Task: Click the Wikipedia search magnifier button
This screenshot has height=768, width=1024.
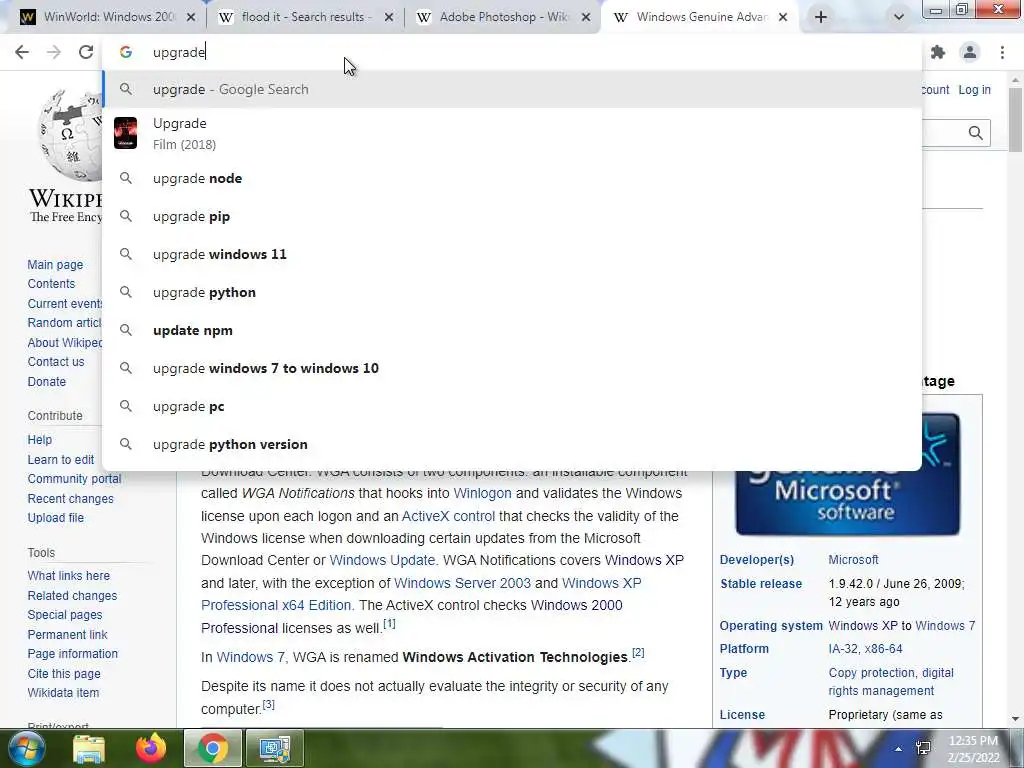Action: [976, 133]
